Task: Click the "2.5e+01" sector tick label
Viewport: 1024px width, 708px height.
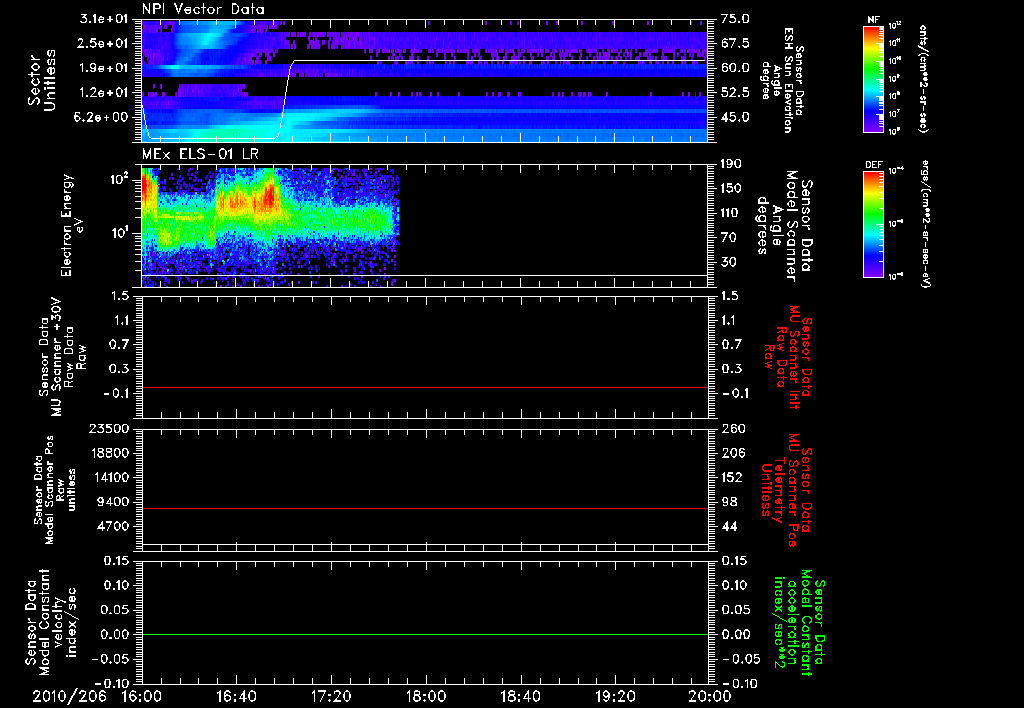Action: [x=104, y=43]
